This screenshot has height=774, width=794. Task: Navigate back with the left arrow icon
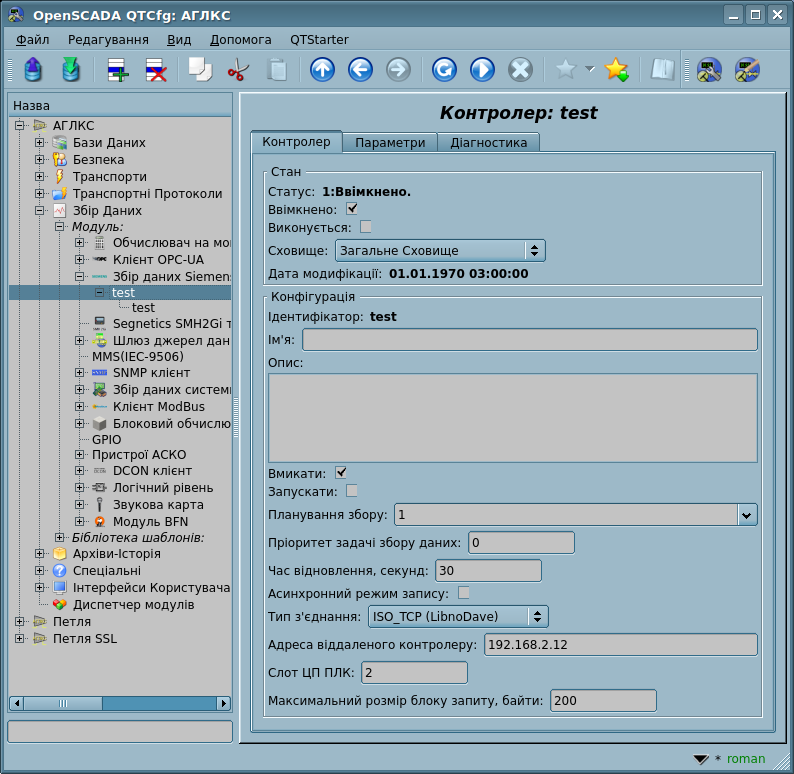pyautogui.click(x=360, y=70)
